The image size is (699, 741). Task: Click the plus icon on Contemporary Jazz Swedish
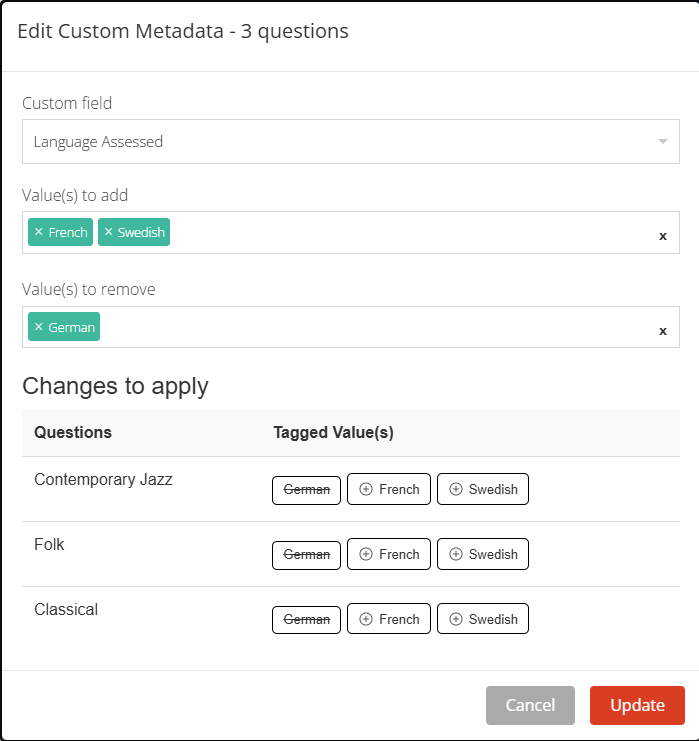(x=456, y=489)
